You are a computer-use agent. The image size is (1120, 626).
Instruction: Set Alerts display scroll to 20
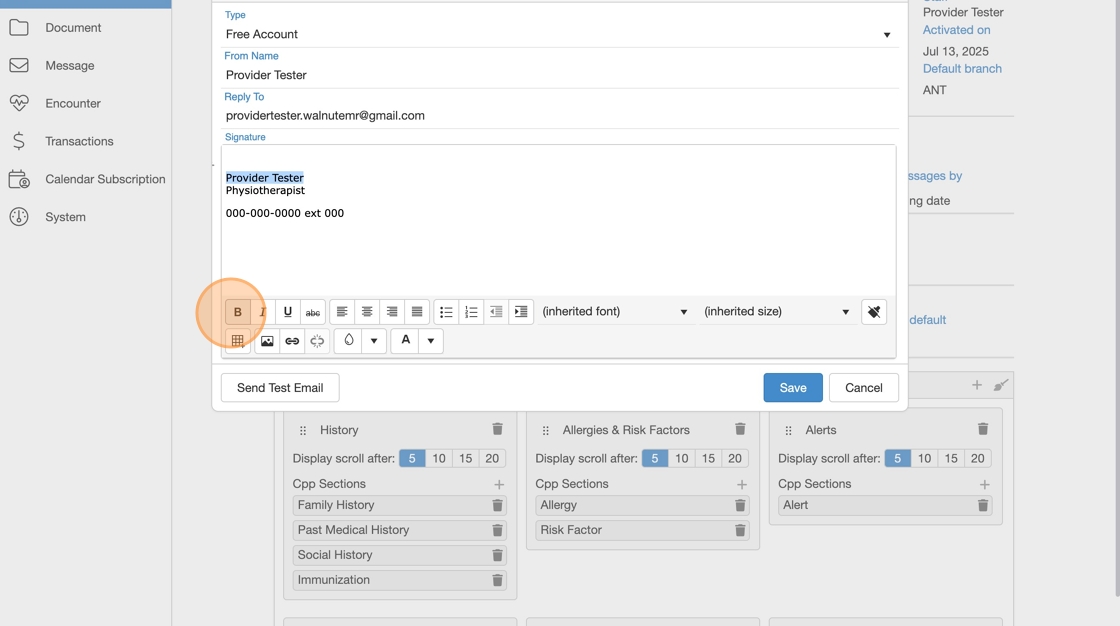point(977,458)
